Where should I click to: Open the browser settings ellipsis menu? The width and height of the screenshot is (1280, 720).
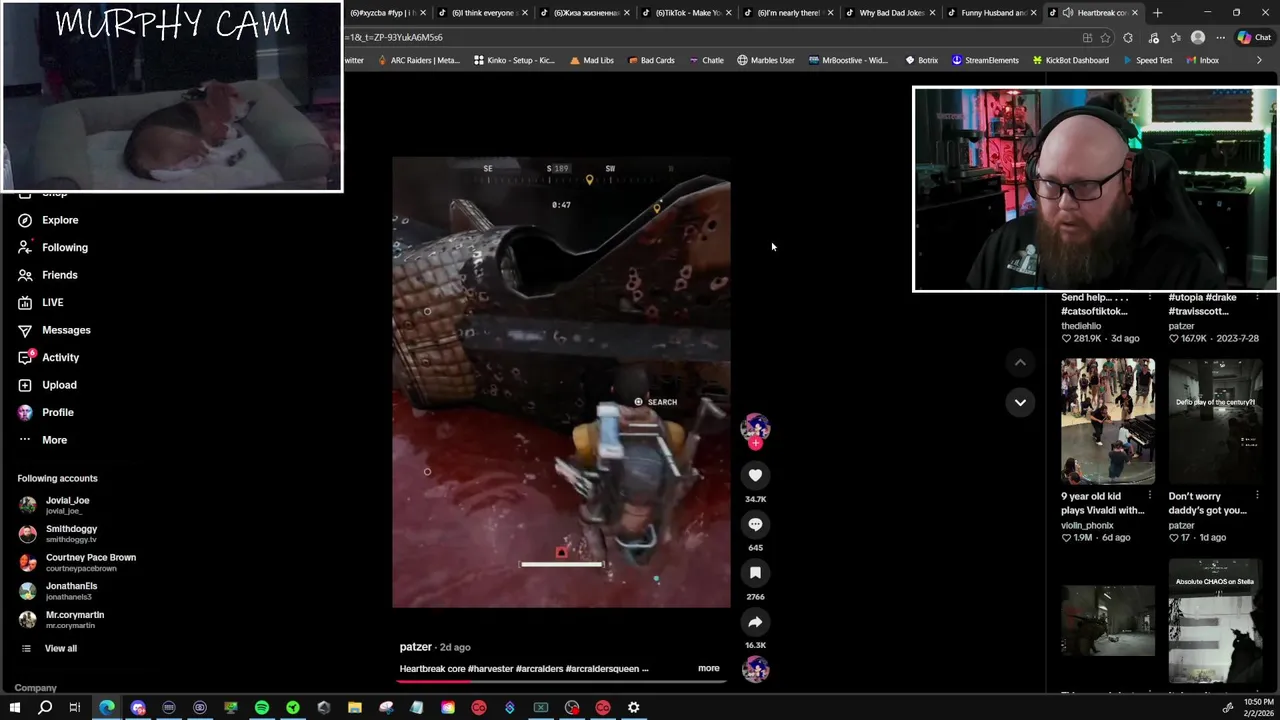coord(1220,38)
